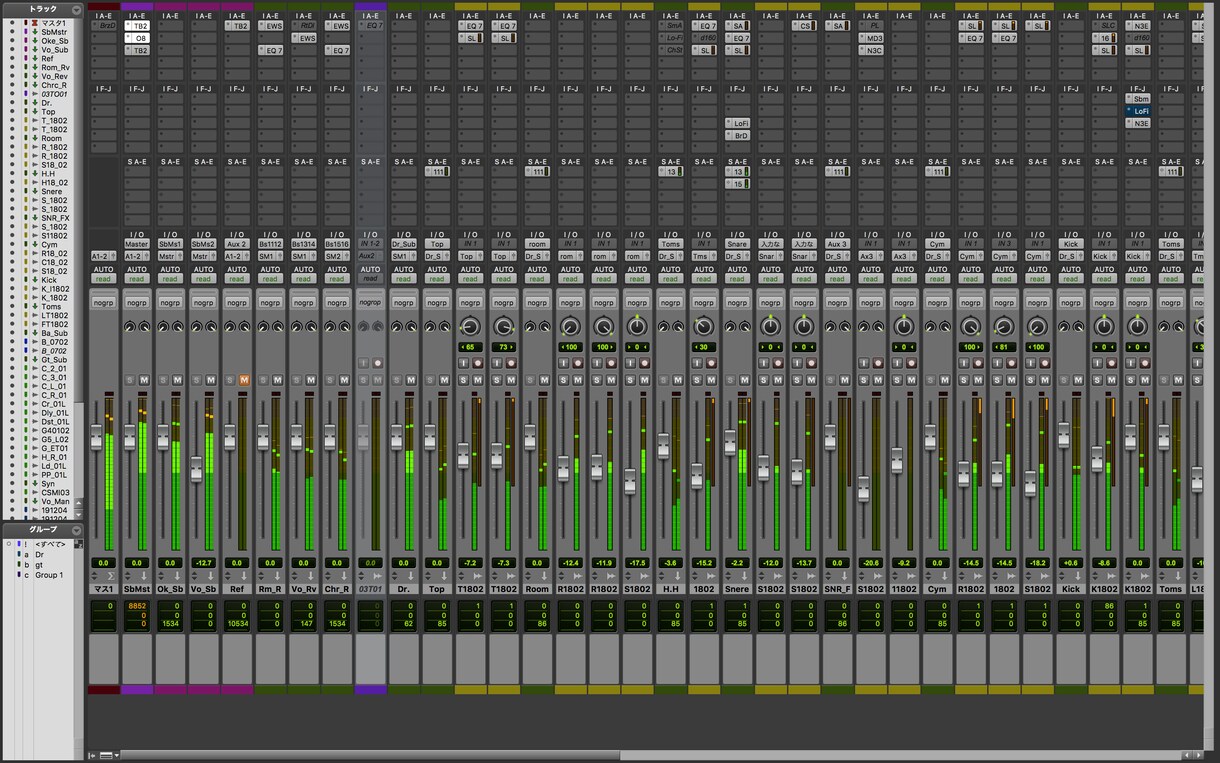Viewport: 1220px width, 763px height.
Task: Solo the Top channel strip
Action: (431, 380)
